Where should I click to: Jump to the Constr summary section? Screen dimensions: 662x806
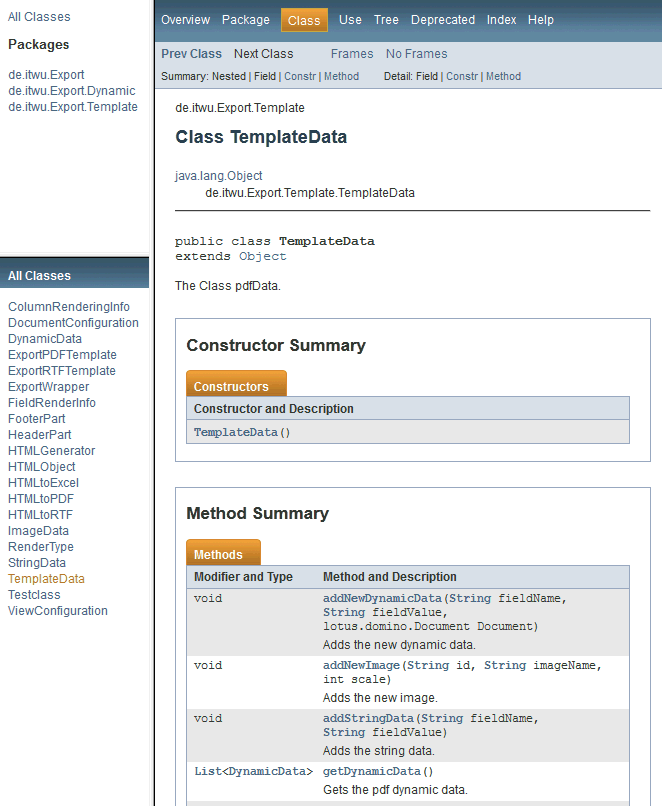click(x=300, y=76)
